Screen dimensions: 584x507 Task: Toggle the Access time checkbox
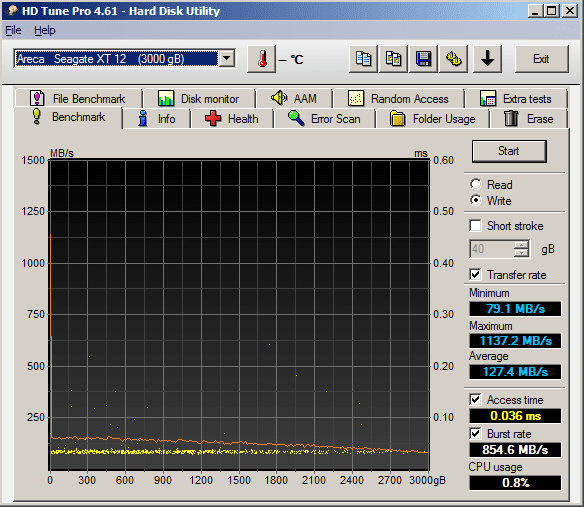tap(475, 399)
